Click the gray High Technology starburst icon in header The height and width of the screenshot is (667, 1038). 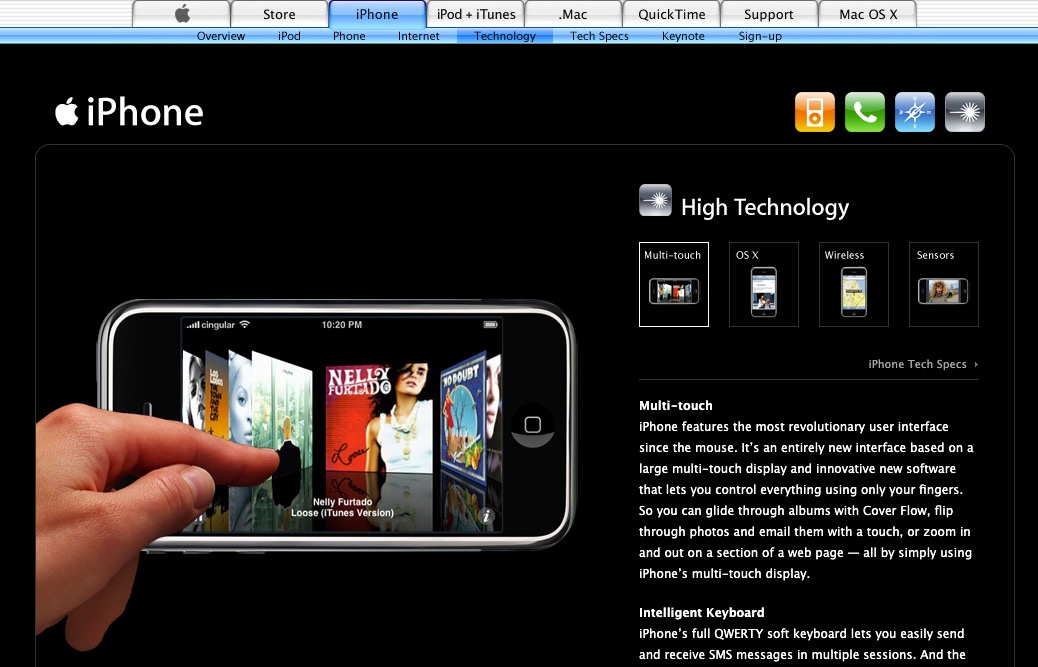[x=965, y=112]
